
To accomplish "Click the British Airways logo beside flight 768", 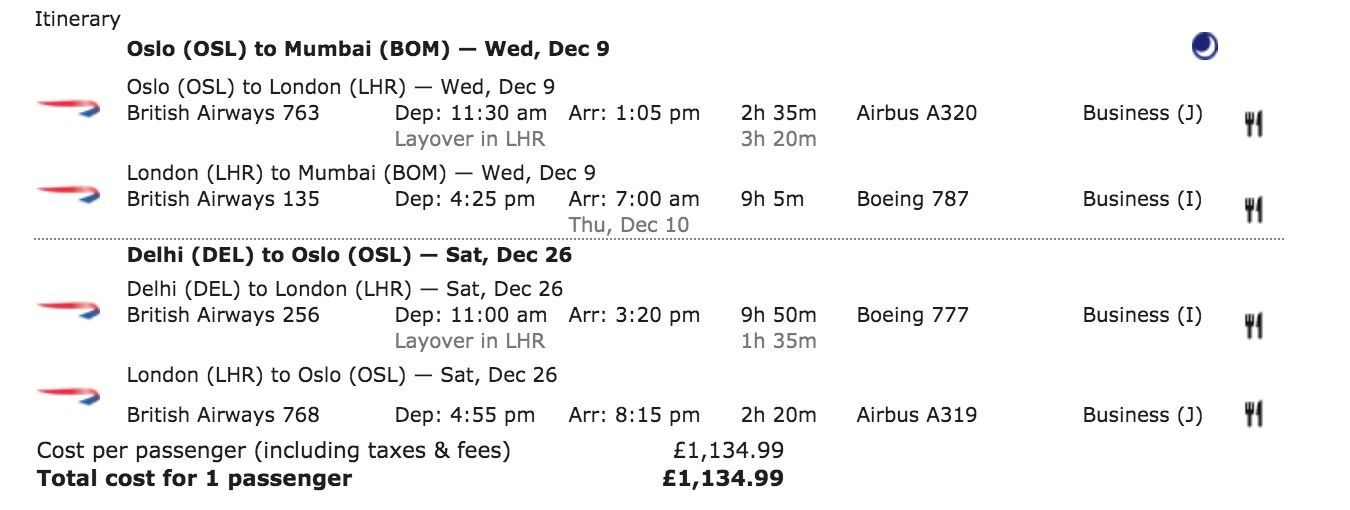I will (x=68, y=396).
